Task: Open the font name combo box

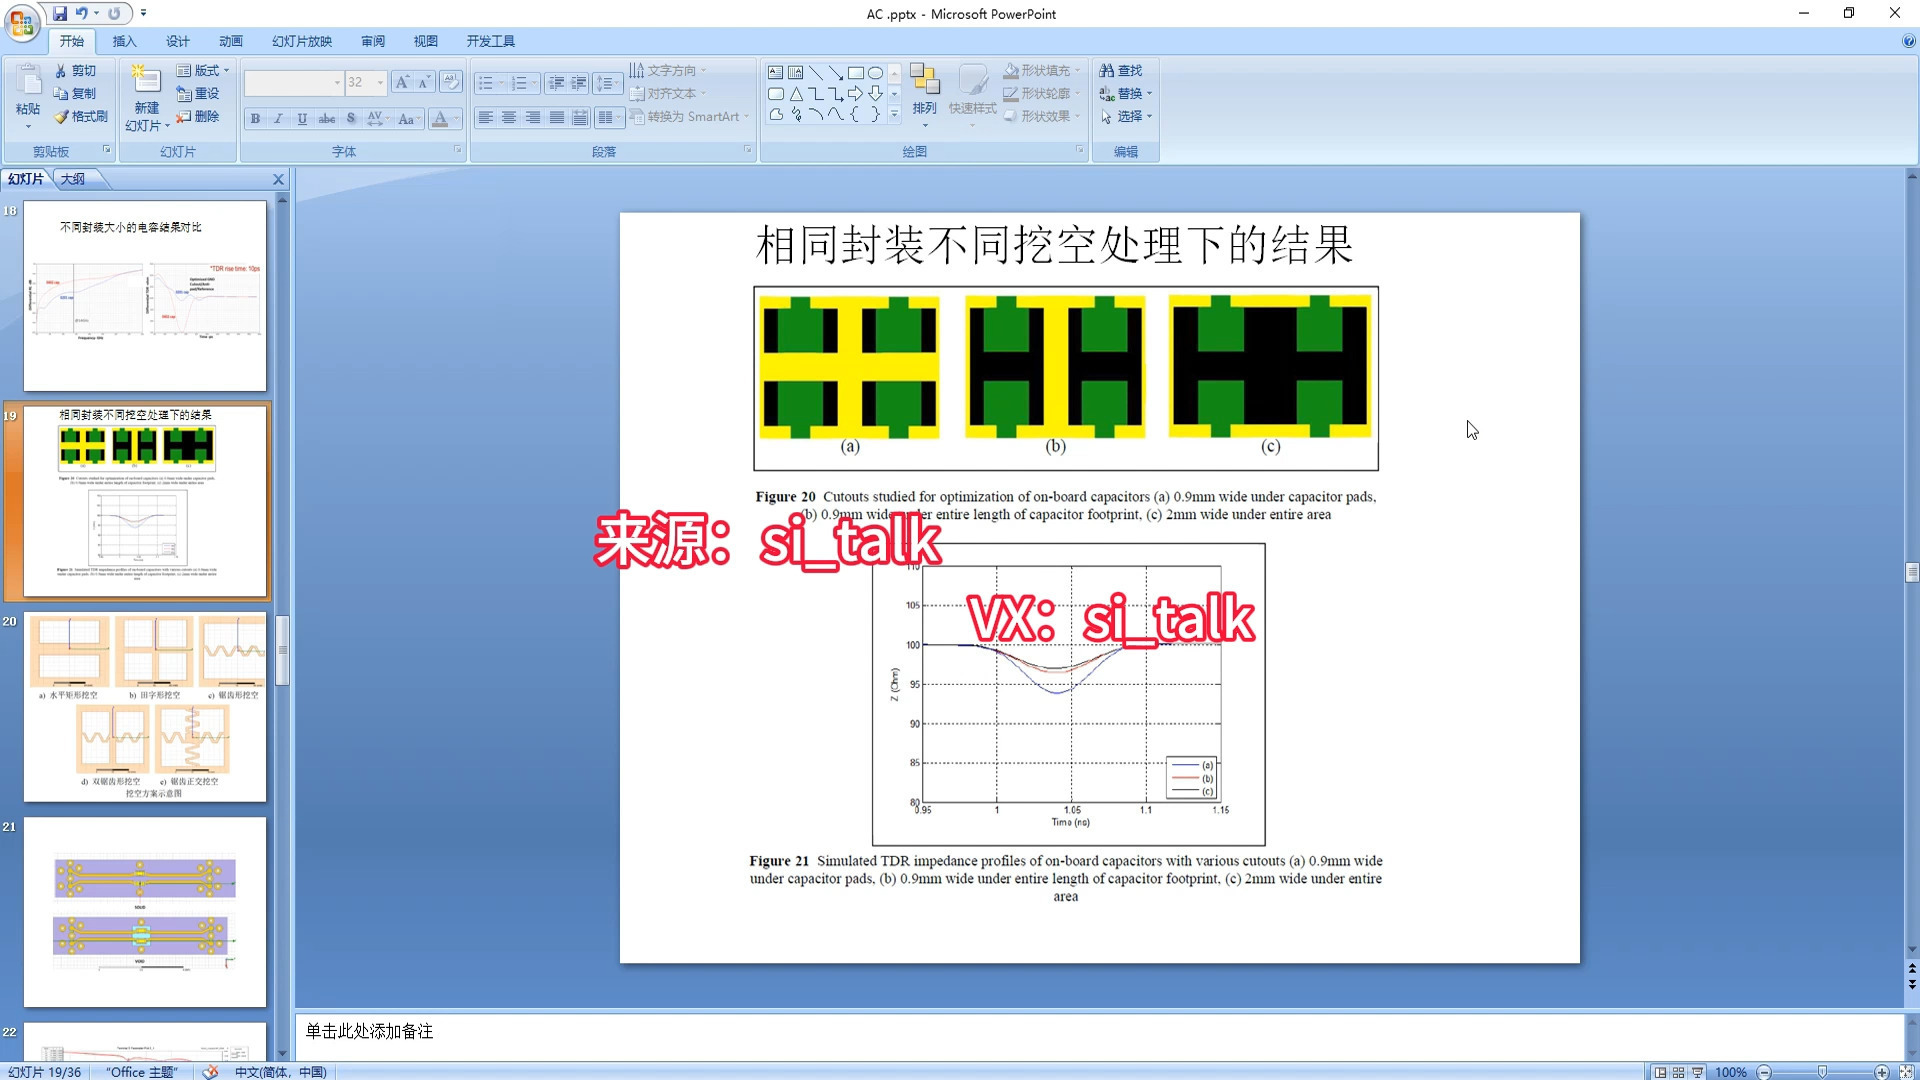Action: 294,82
